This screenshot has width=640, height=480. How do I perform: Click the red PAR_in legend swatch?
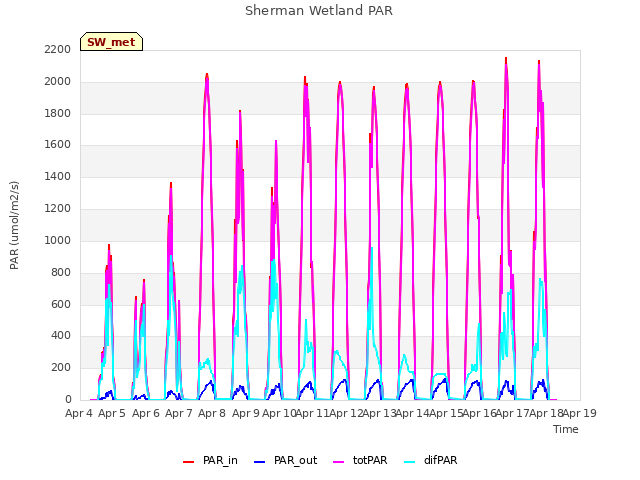(x=188, y=462)
